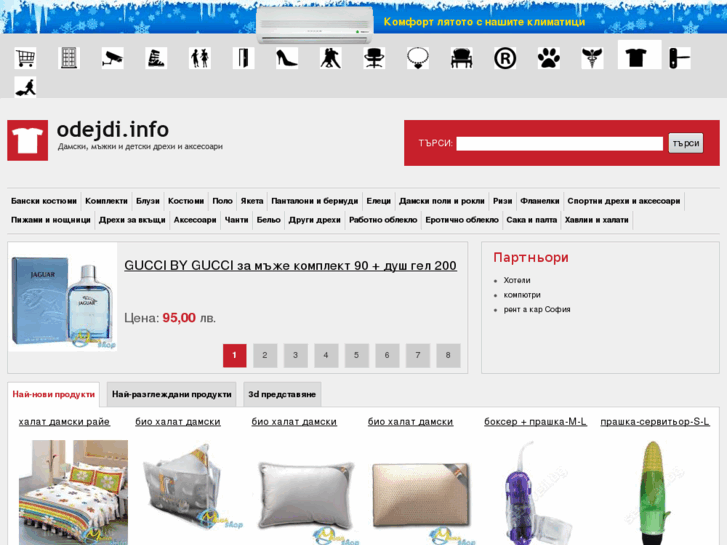Open the building windows icon
Screen dimensions: 727x545
(69, 58)
